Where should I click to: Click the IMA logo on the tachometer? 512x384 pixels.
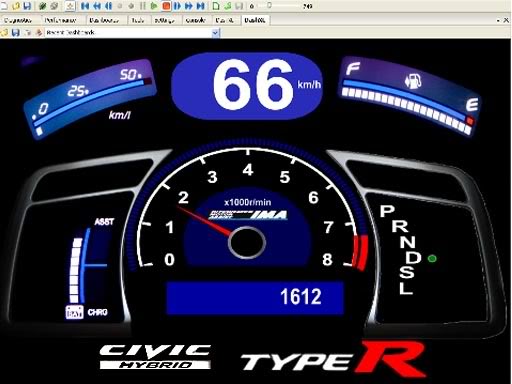(249, 215)
